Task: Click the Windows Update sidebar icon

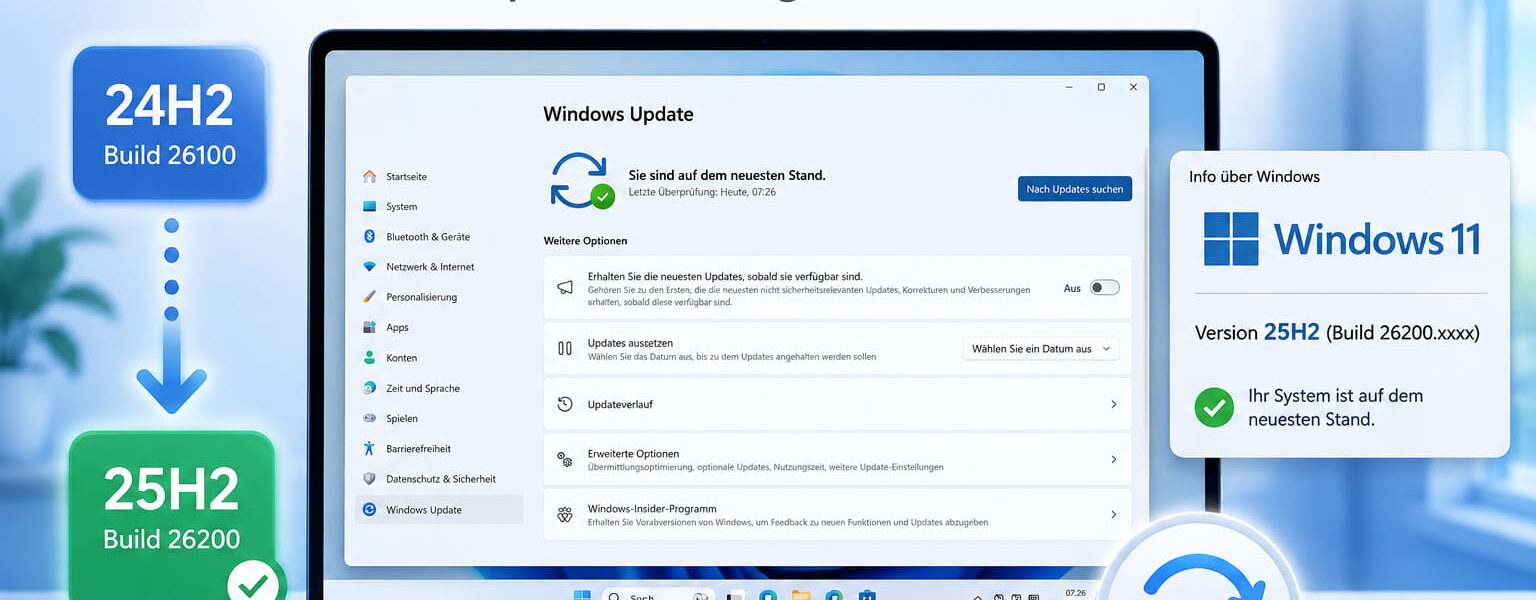Action: pyautogui.click(x=369, y=509)
